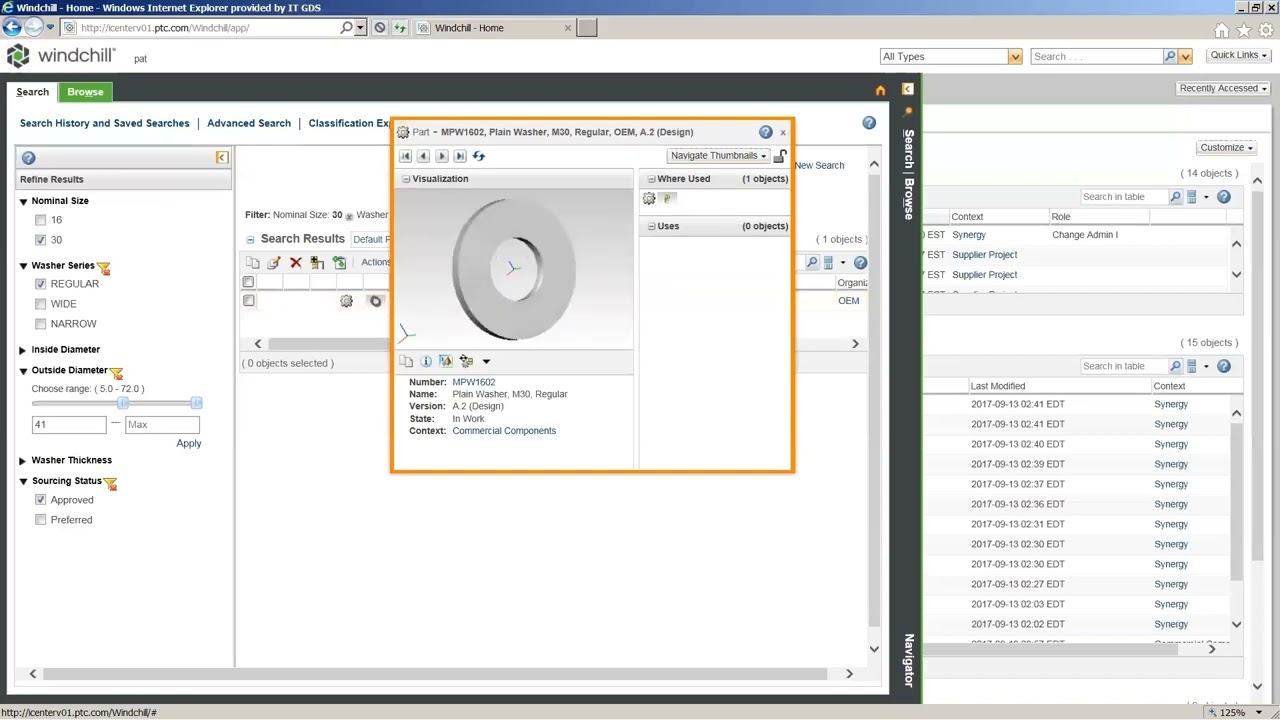Screen dimensions: 1280x720
Task: Click edit icon in Search Results toolbar
Action: coord(273,263)
